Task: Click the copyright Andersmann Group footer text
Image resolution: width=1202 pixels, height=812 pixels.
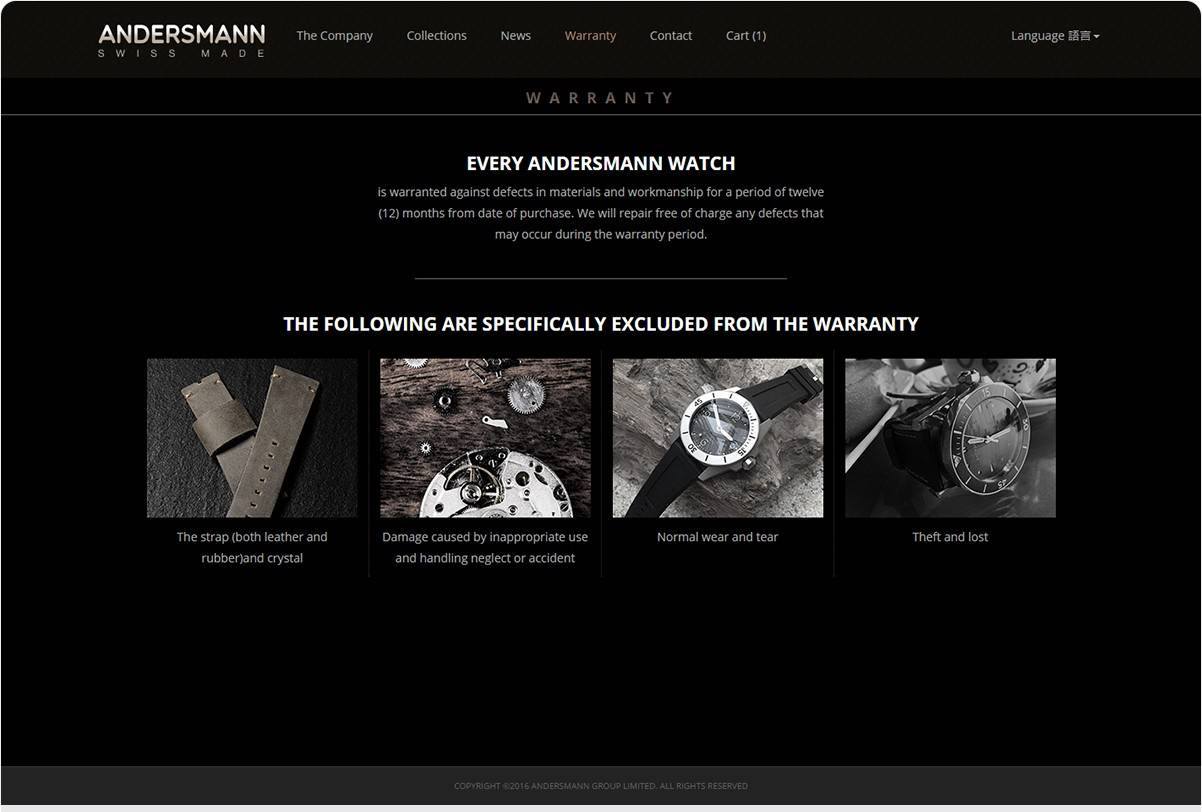Action: (601, 786)
